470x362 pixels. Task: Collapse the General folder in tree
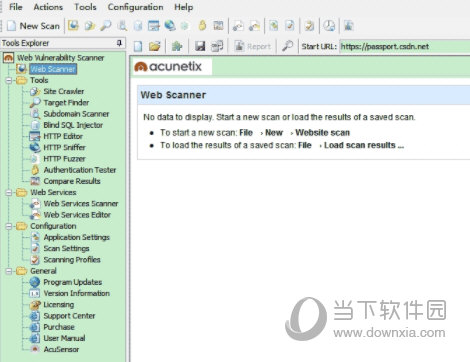point(9,271)
